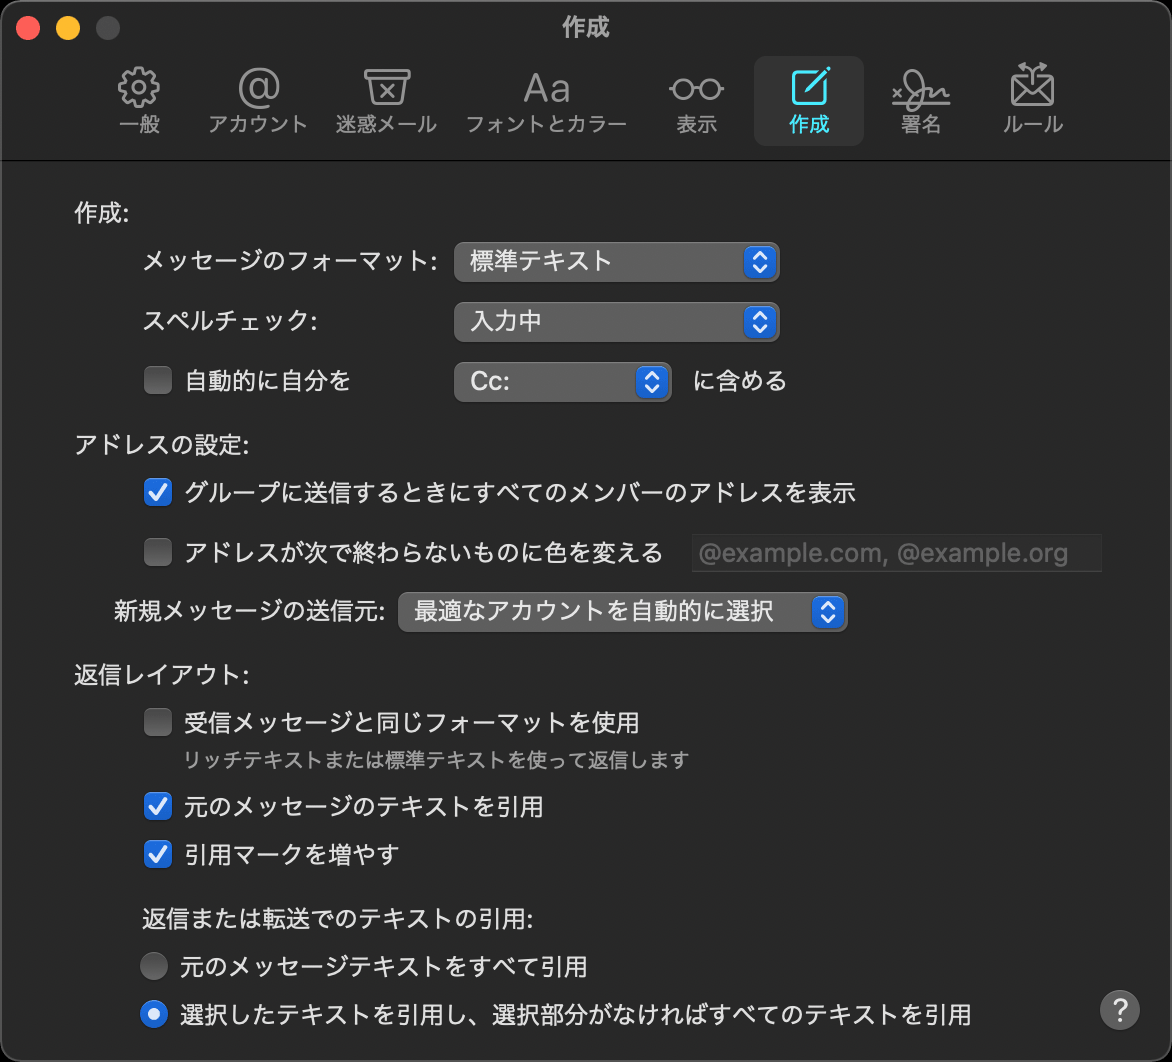Open the Cc: popup menu
Screen dimensions: 1172x1062
tap(562, 382)
